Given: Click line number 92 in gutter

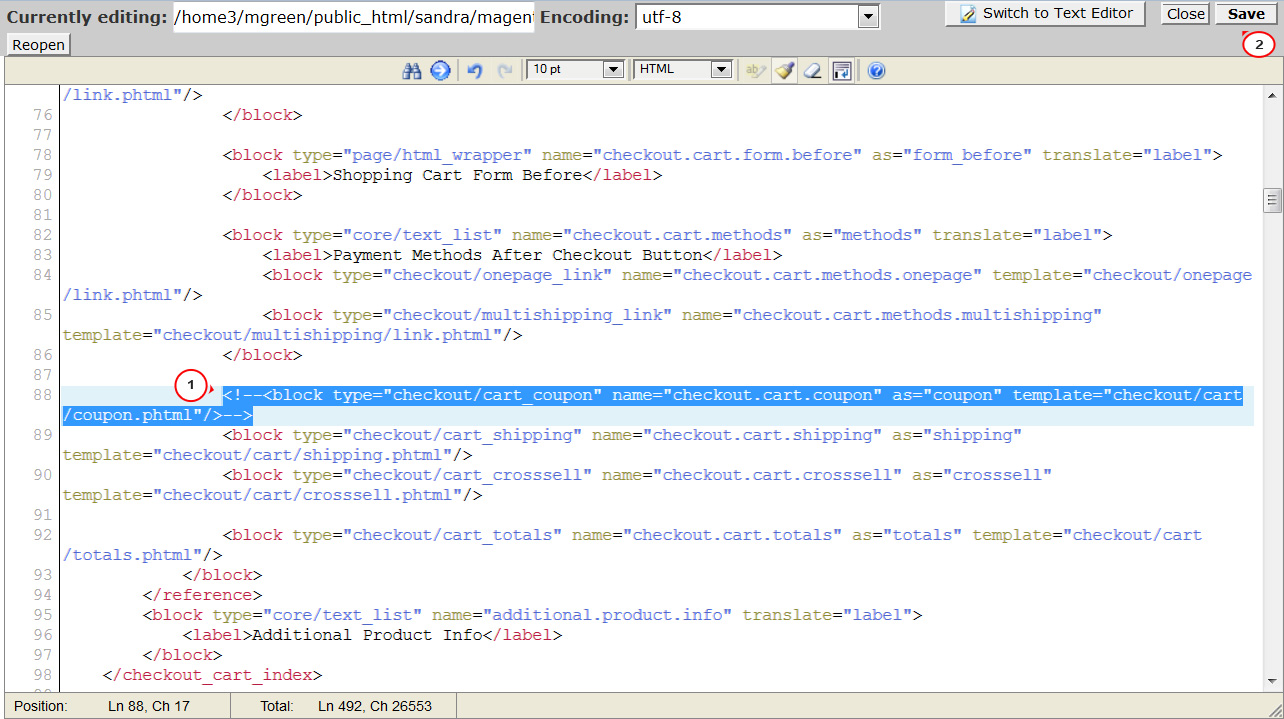Looking at the screenshot, I should click(x=41, y=535).
